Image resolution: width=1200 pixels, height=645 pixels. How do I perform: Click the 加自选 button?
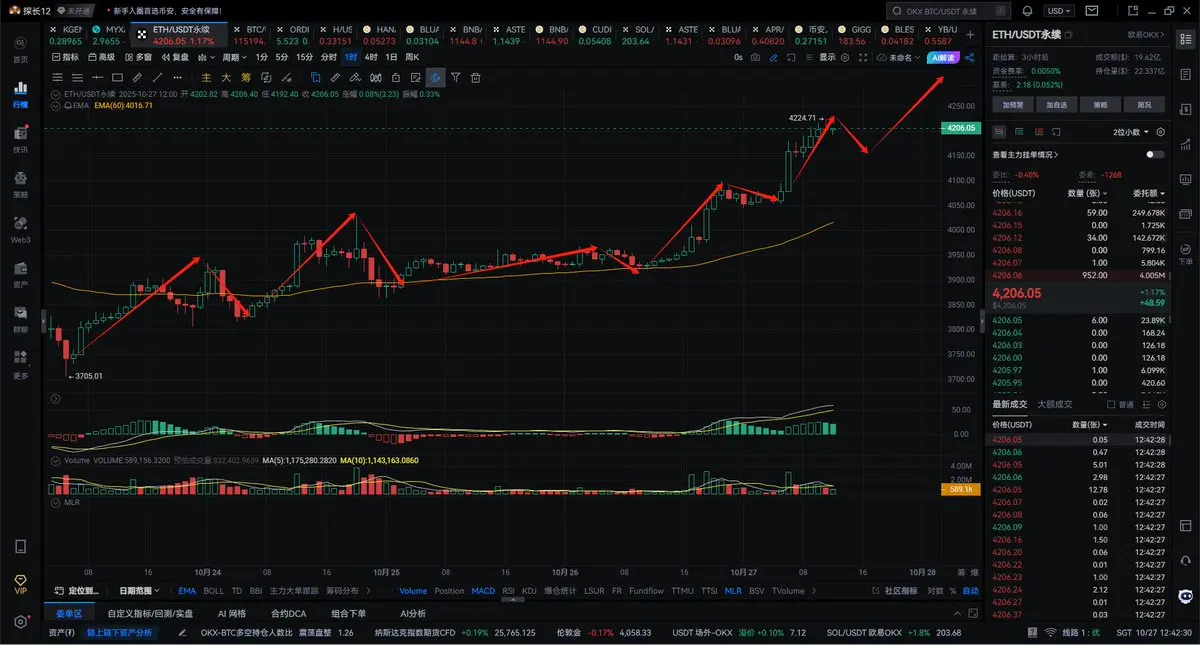[x=1056, y=104]
